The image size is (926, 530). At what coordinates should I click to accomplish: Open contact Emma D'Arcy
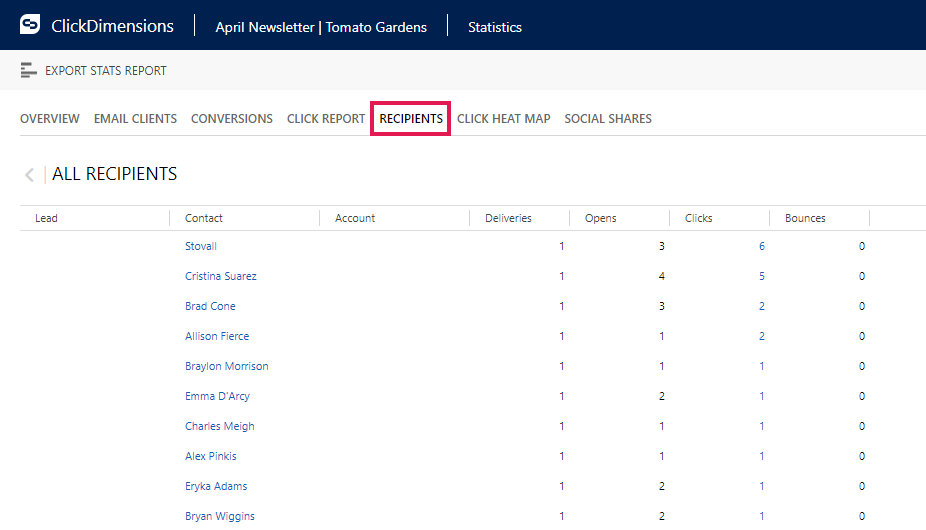point(217,396)
